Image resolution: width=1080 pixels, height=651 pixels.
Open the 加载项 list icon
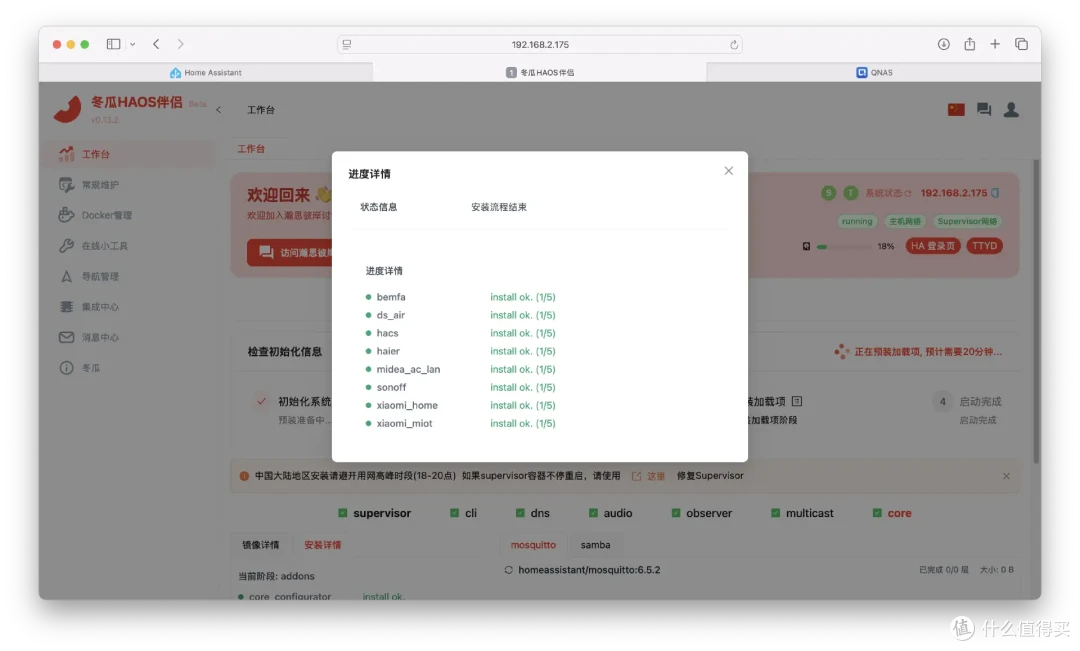click(x=797, y=401)
